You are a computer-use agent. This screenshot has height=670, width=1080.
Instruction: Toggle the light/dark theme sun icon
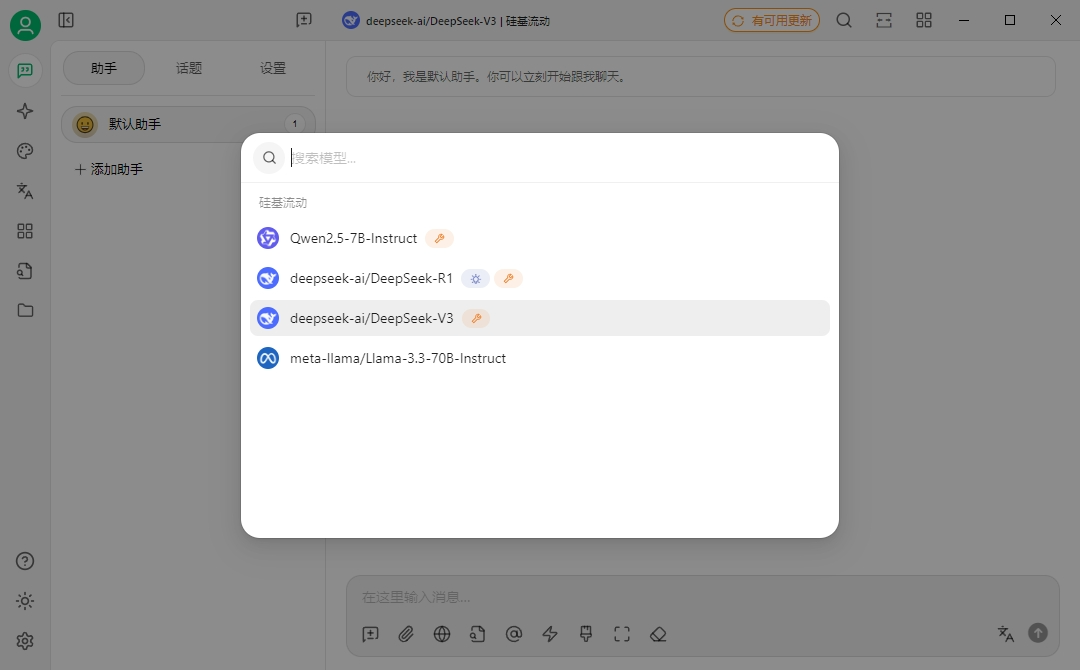25,601
